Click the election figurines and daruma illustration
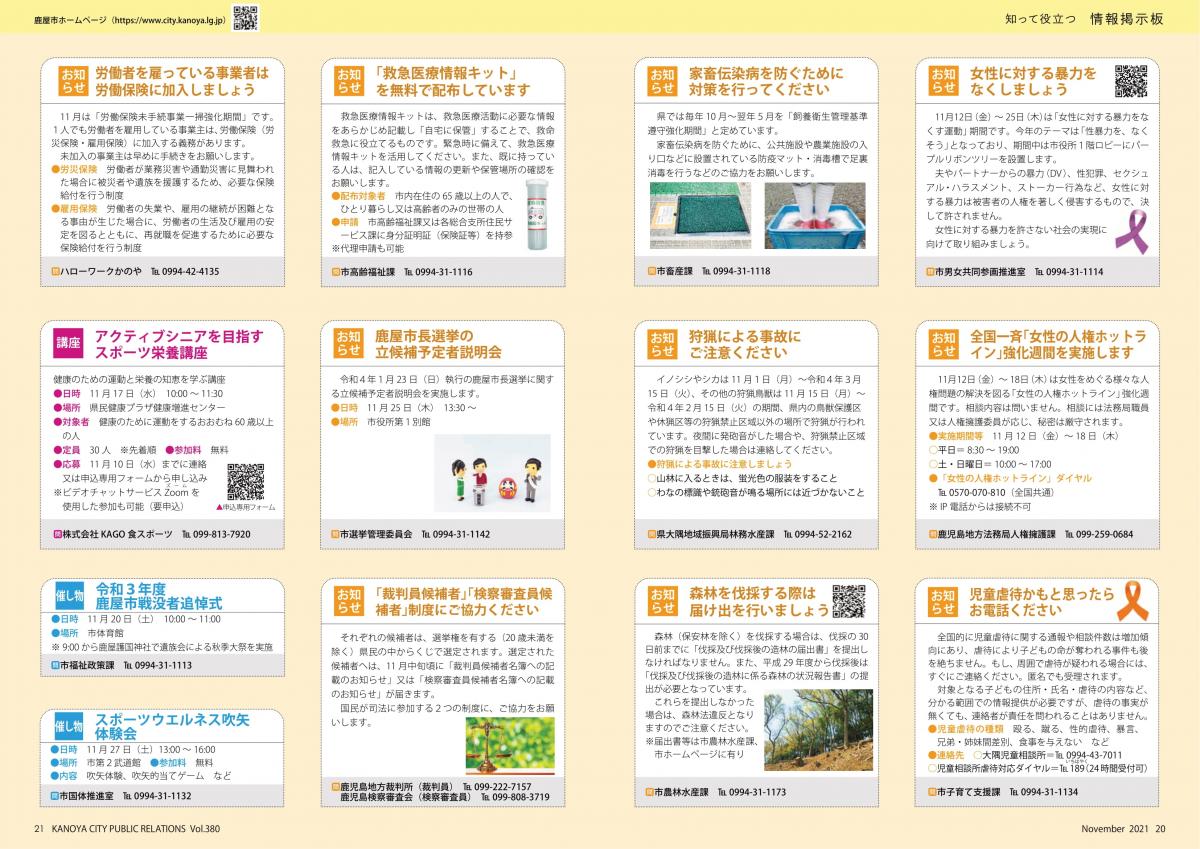This screenshot has height=849, width=1200. click(x=489, y=476)
